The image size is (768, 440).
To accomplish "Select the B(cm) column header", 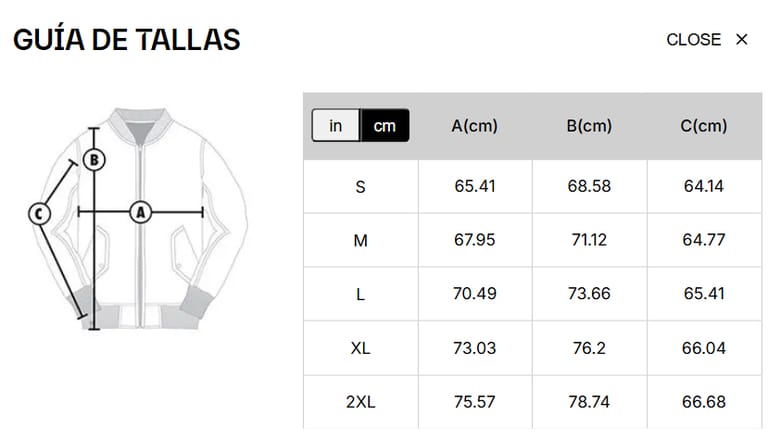I will click(x=589, y=126).
